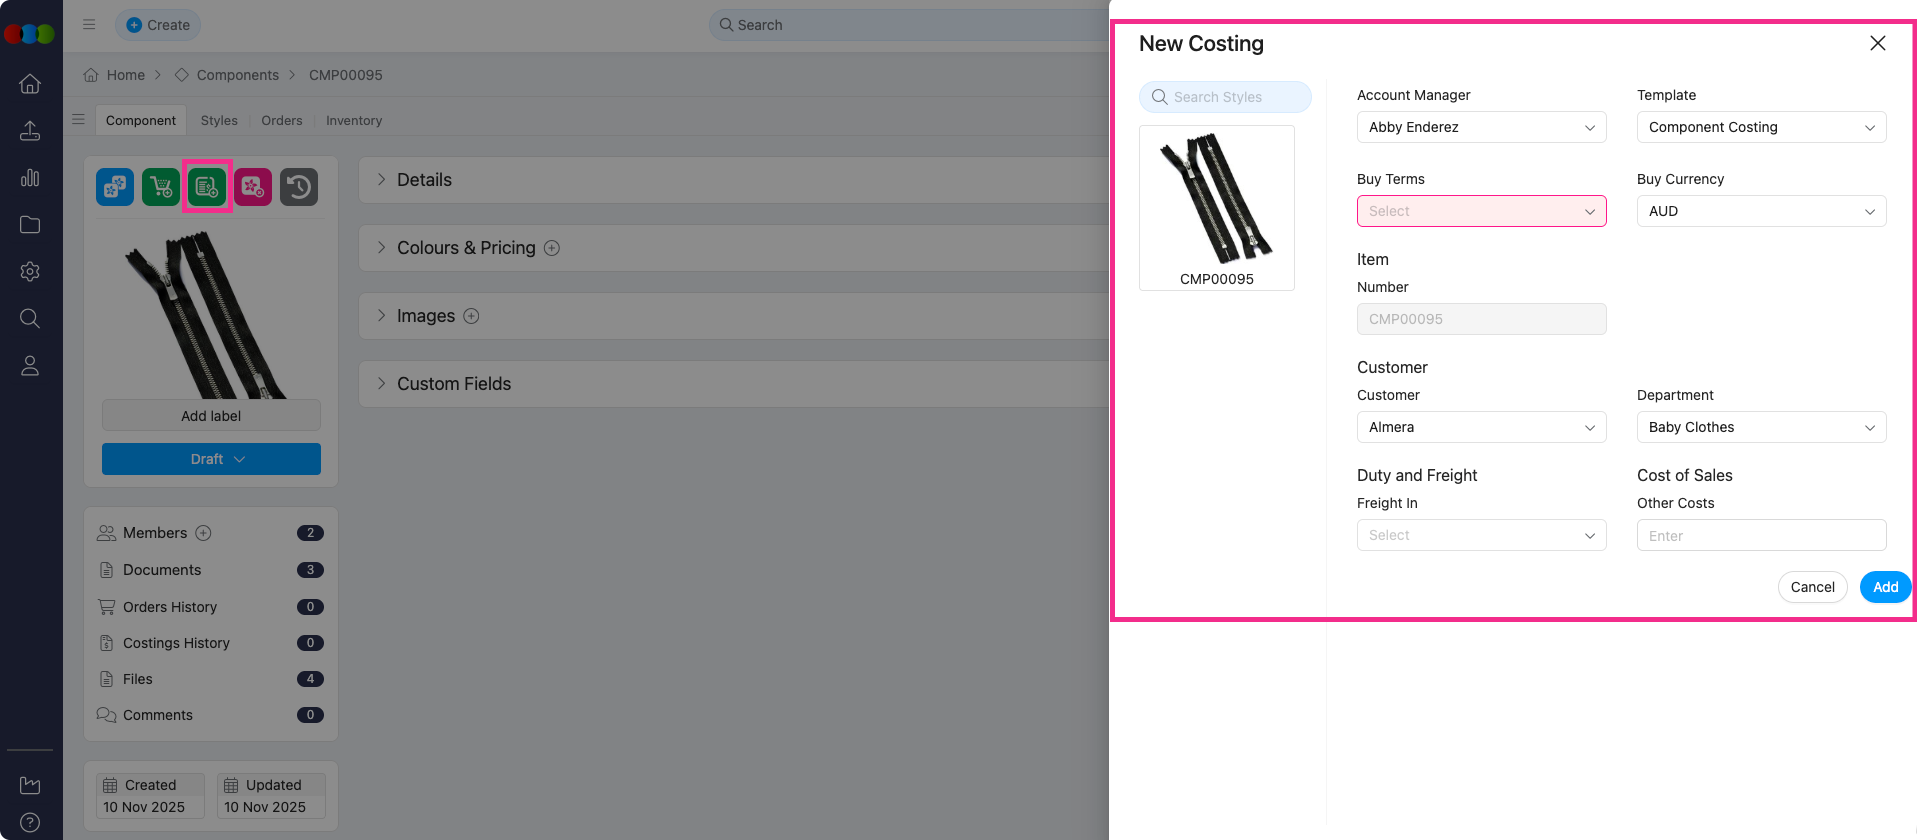Click the history clock icon

coord(299,187)
